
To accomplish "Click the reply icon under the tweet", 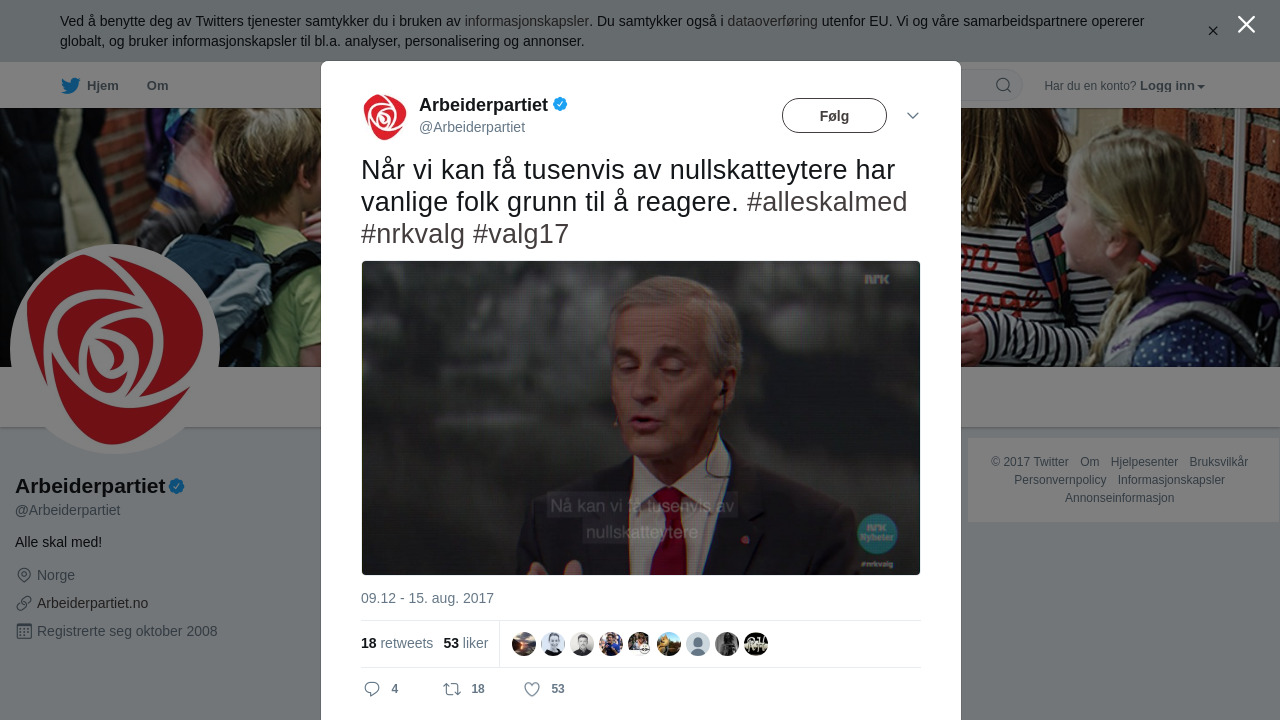I will click(372, 689).
